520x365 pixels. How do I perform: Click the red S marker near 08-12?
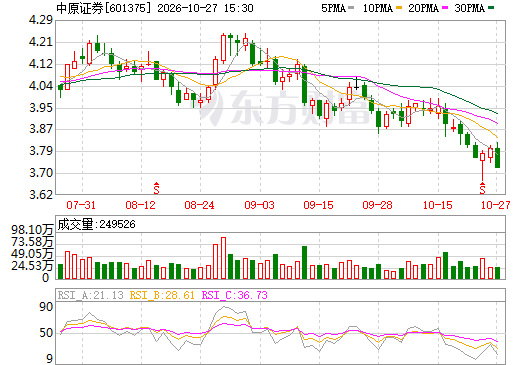(156, 188)
